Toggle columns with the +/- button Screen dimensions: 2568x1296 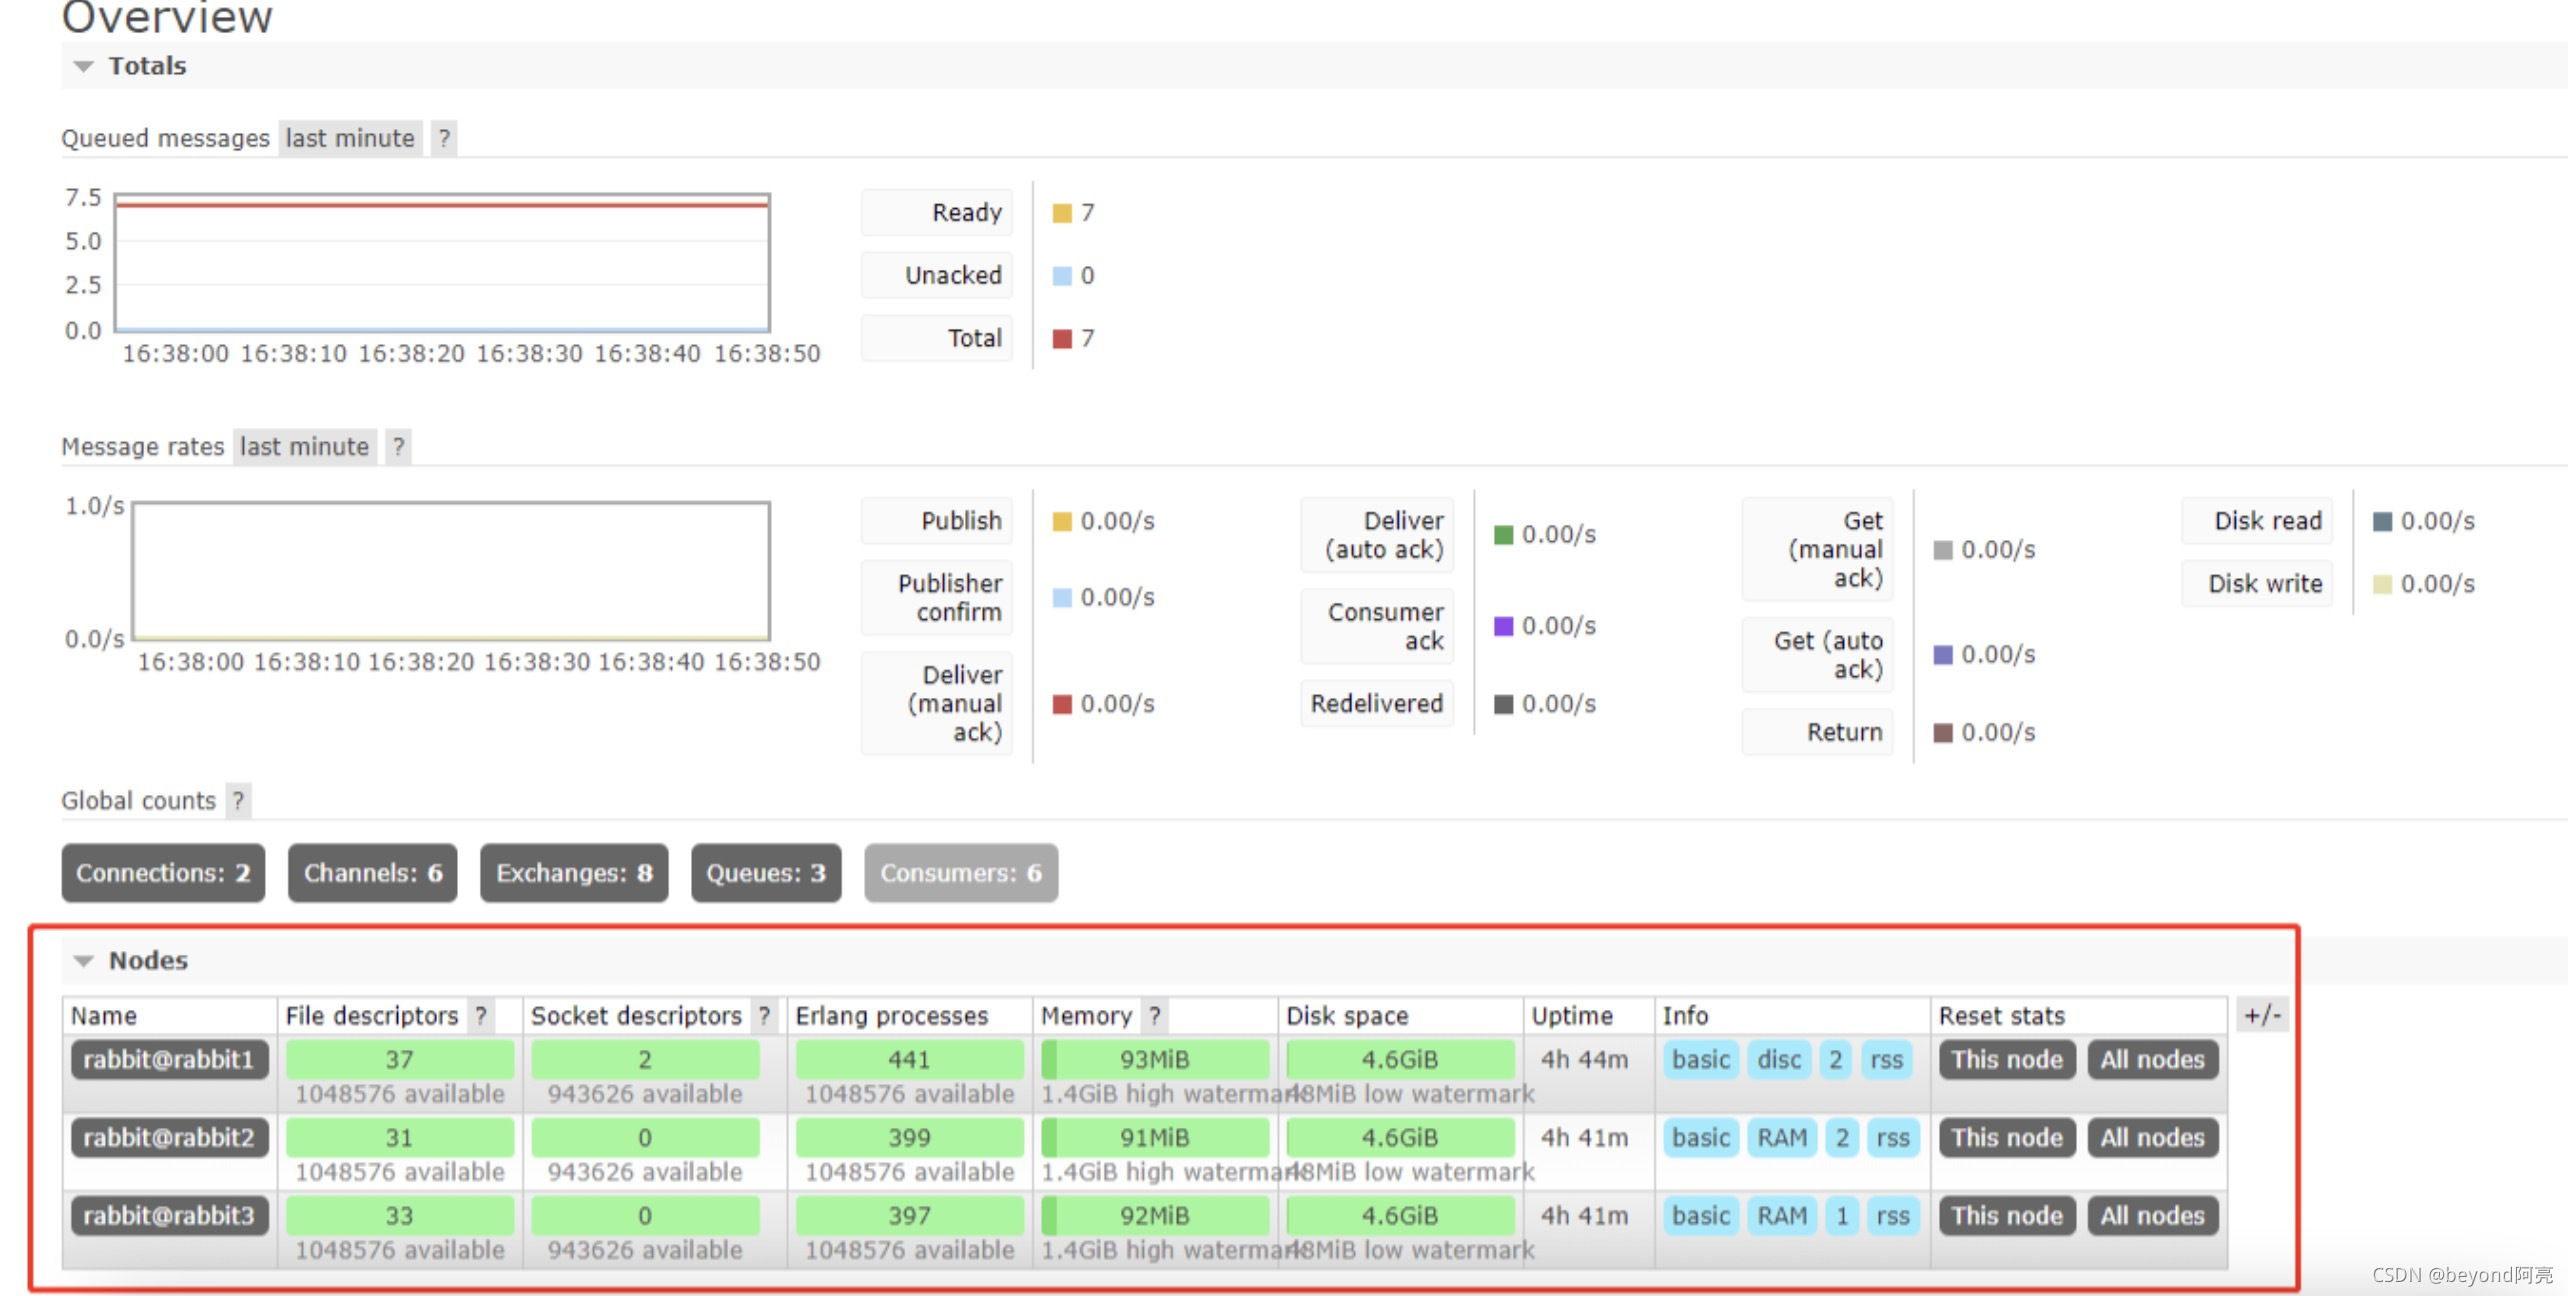(x=2262, y=1016)
